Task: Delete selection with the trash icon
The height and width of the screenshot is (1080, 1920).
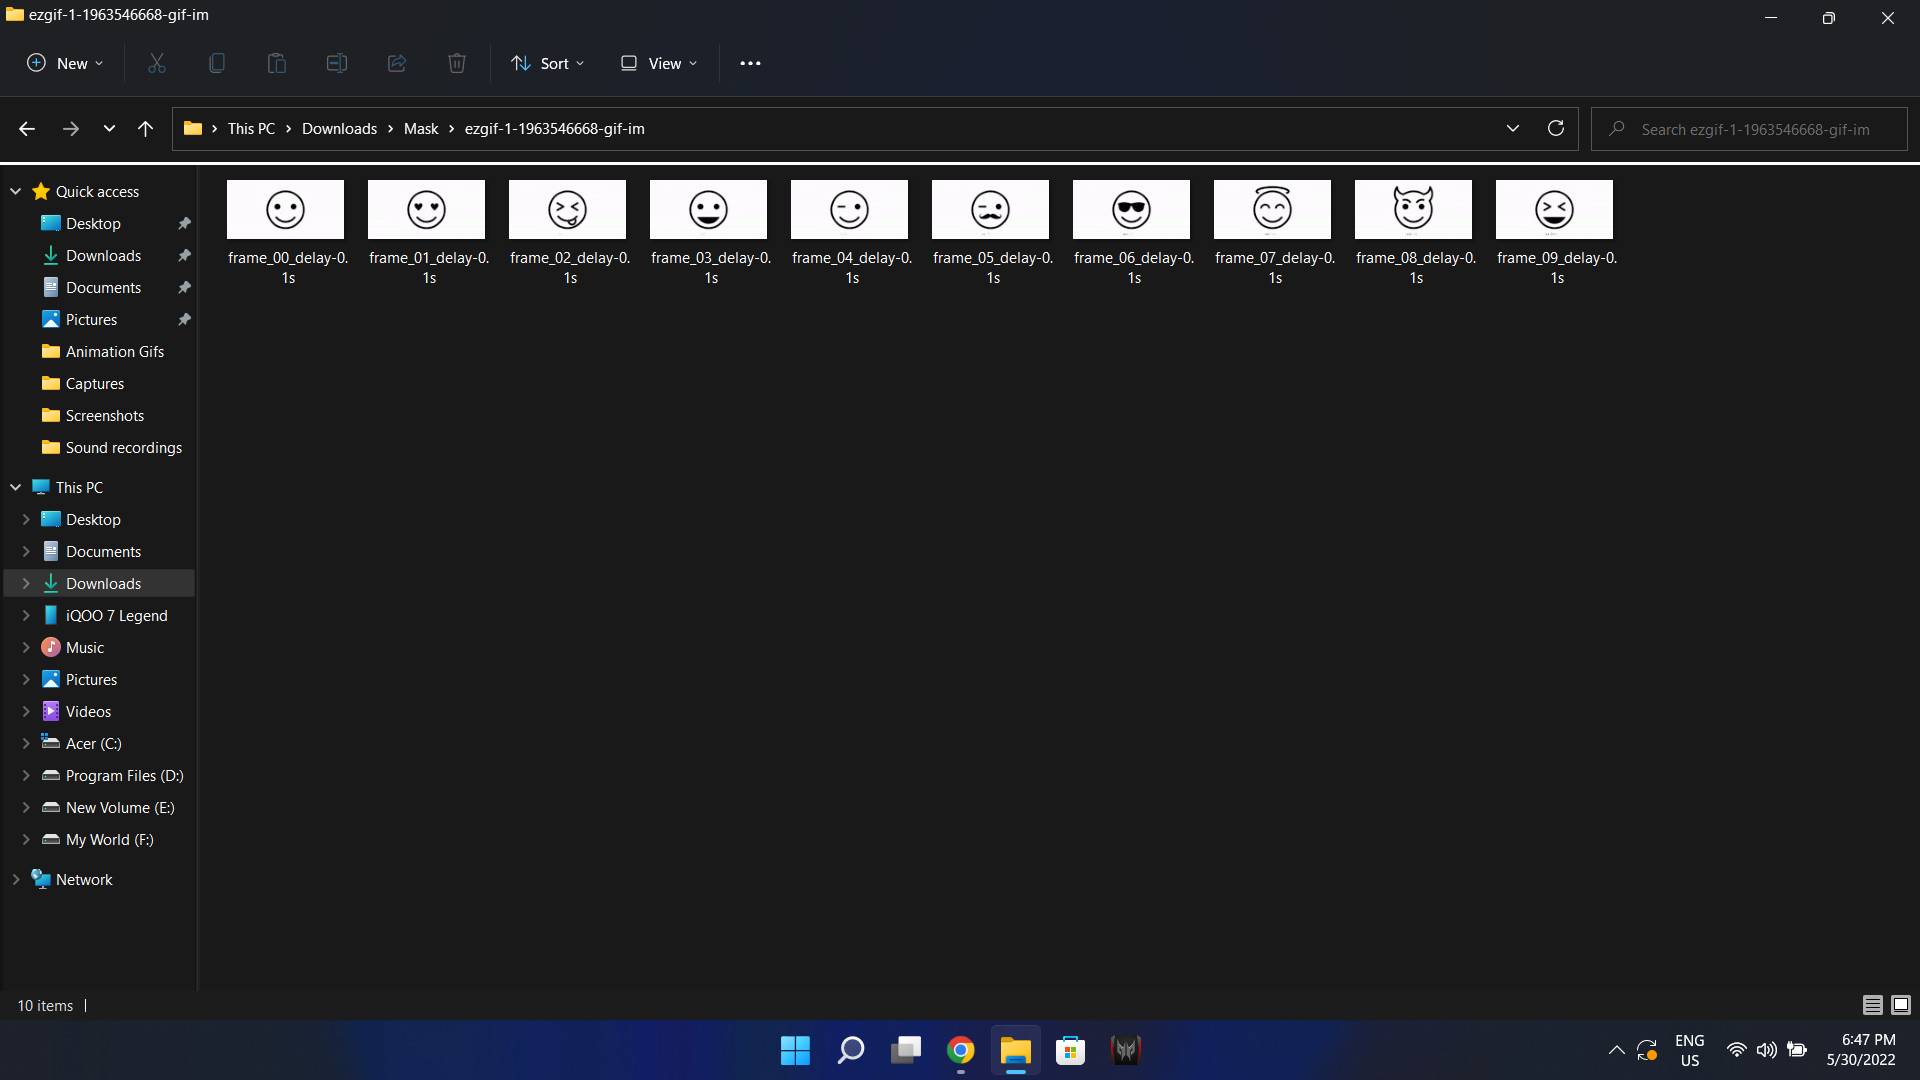Action: tap(457, 62)
